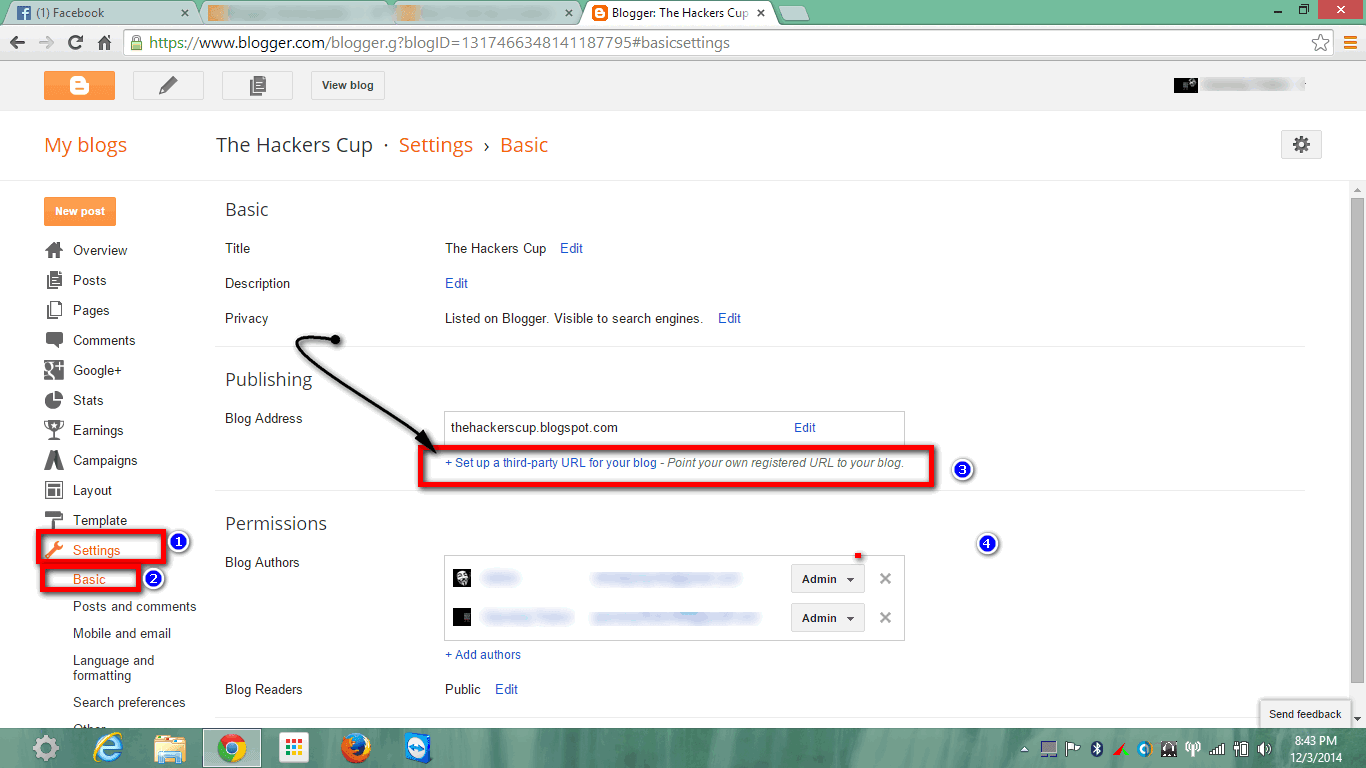Click the Pages icon in sidebar
The image size is (1366, 768).
click(x=54, y=310)
